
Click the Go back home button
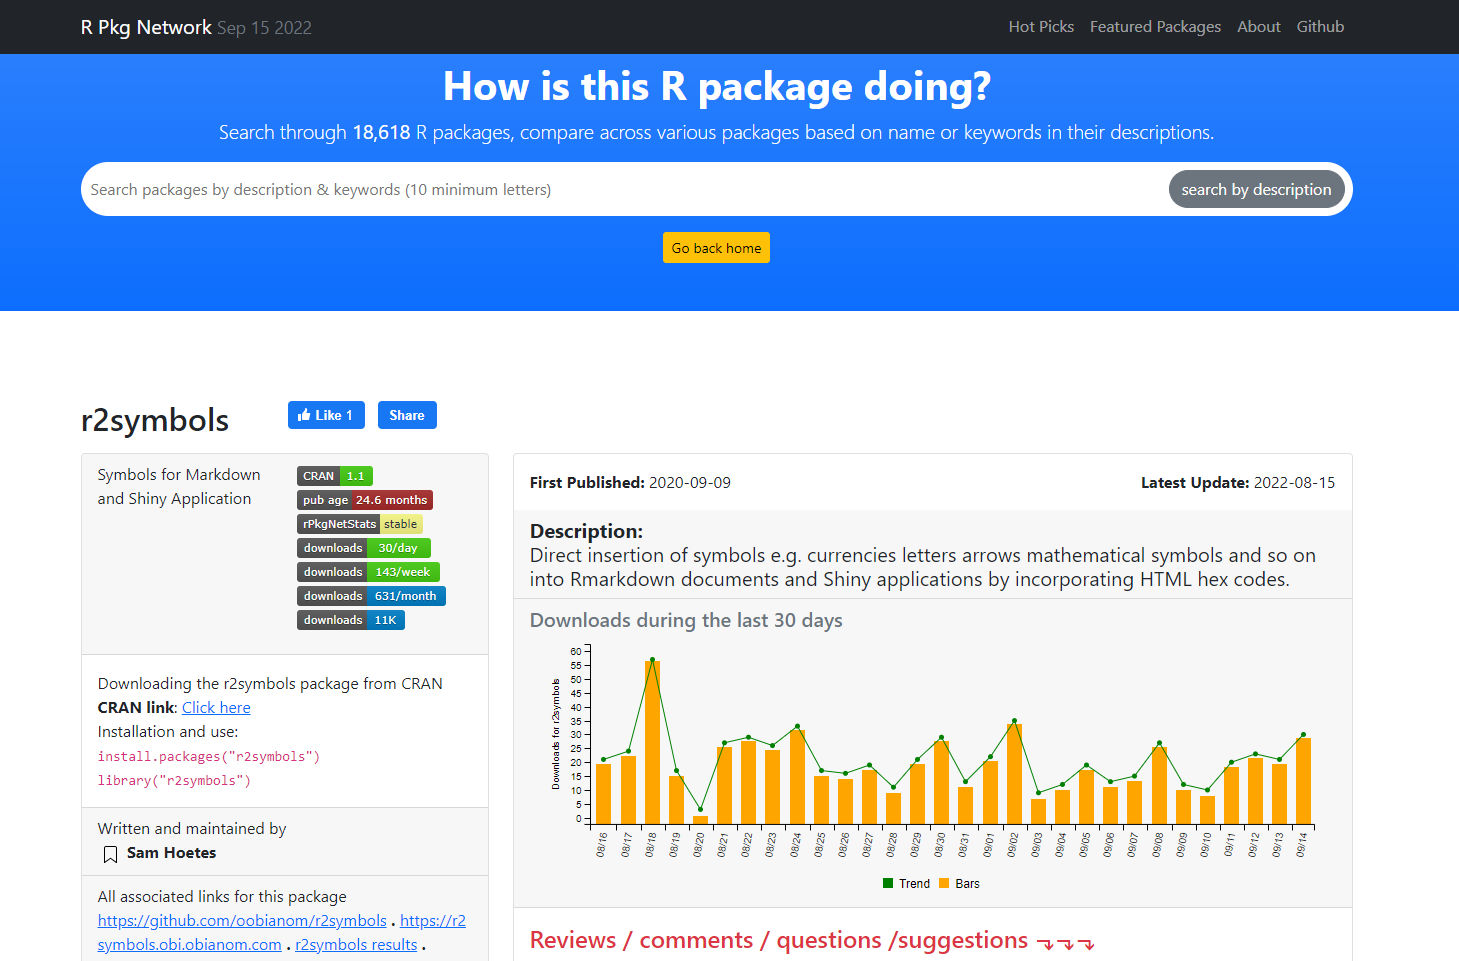[x=716, y=248]
